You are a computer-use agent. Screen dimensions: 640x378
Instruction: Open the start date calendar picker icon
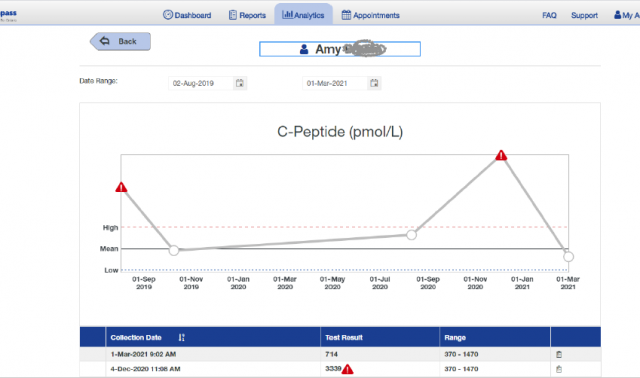240,83
